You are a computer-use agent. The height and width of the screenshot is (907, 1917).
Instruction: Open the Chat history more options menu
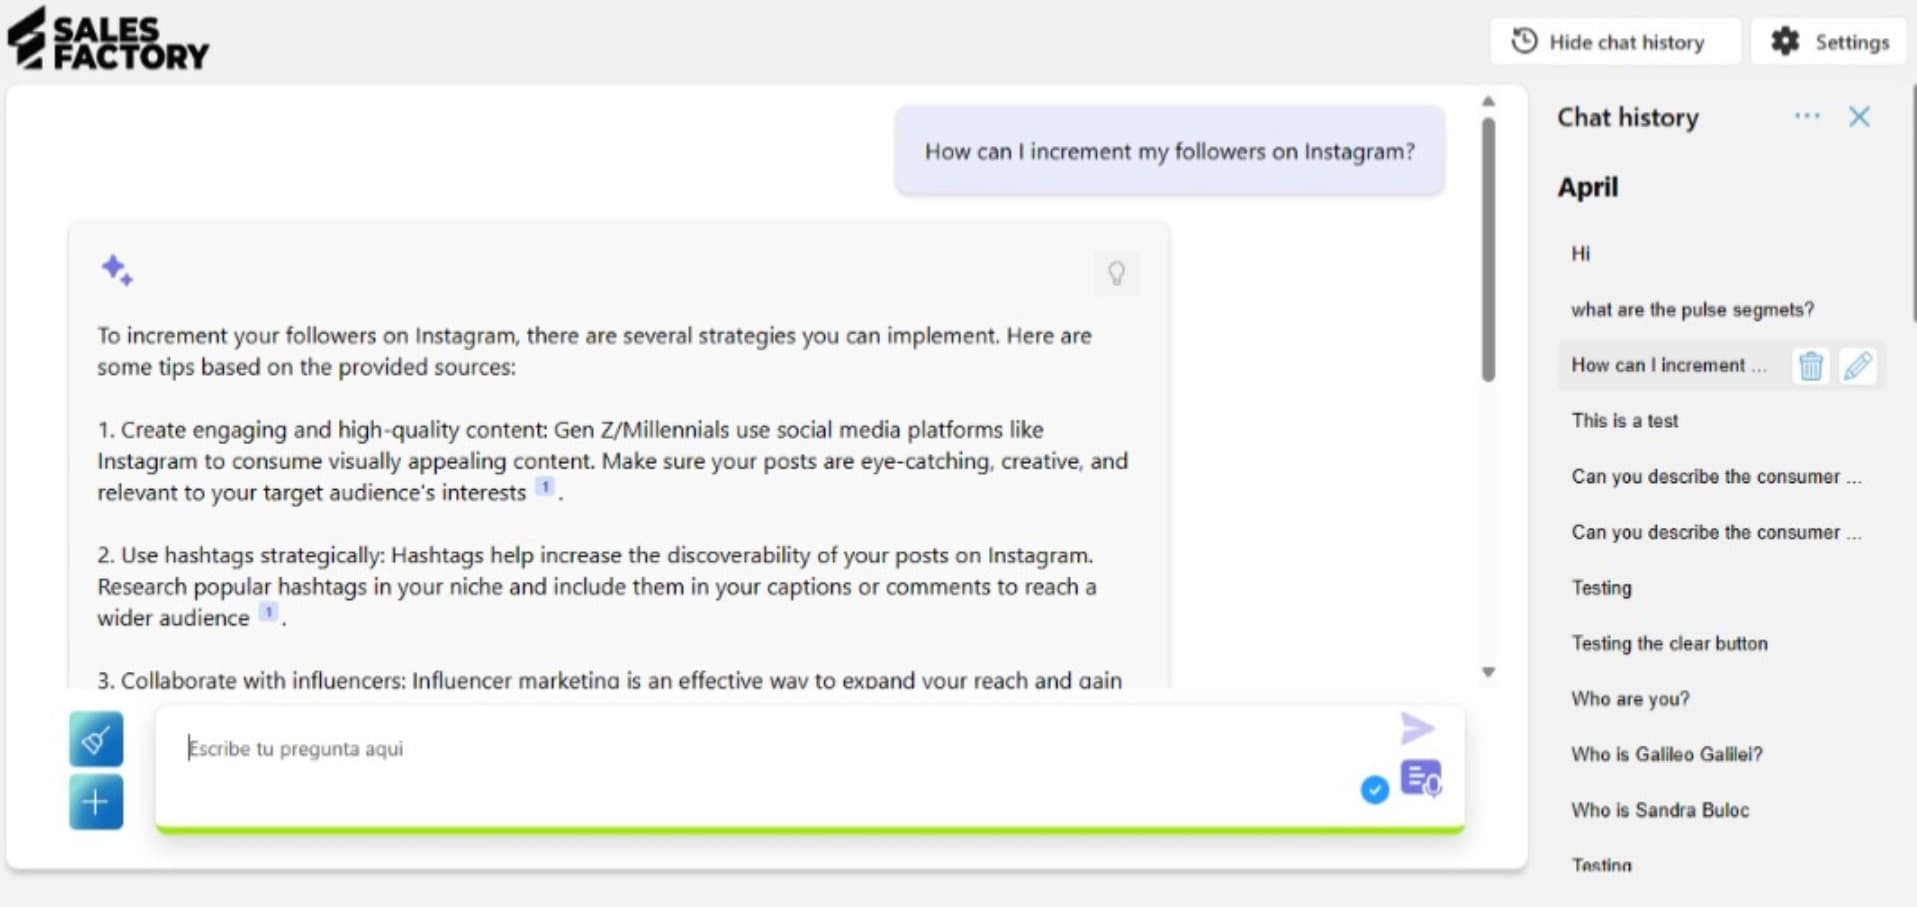coord(1807,116)
